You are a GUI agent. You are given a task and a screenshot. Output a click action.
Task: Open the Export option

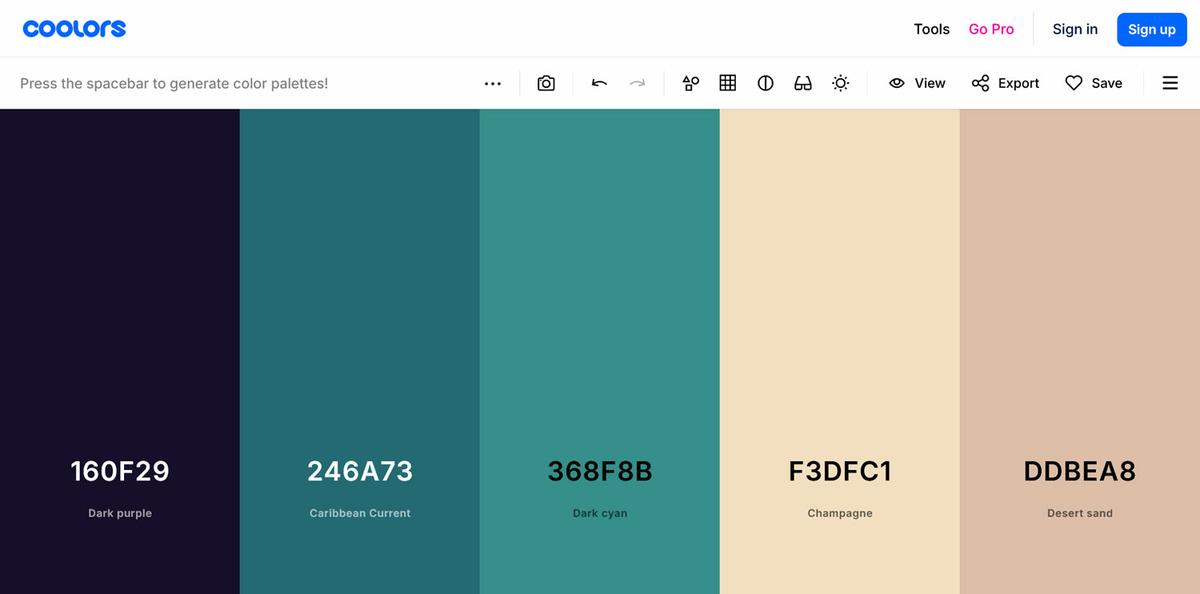(x=1006, y=83)
